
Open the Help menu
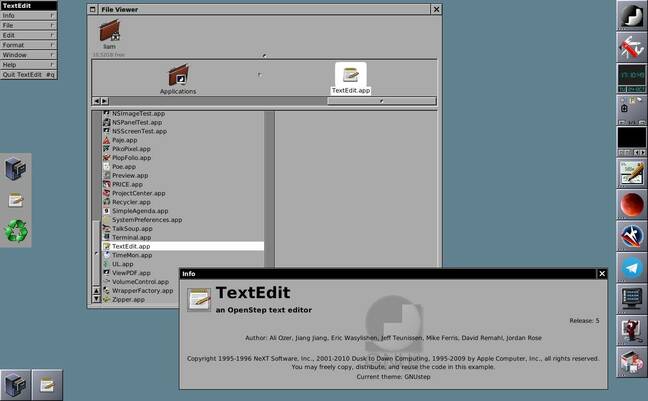pos(29,65)
